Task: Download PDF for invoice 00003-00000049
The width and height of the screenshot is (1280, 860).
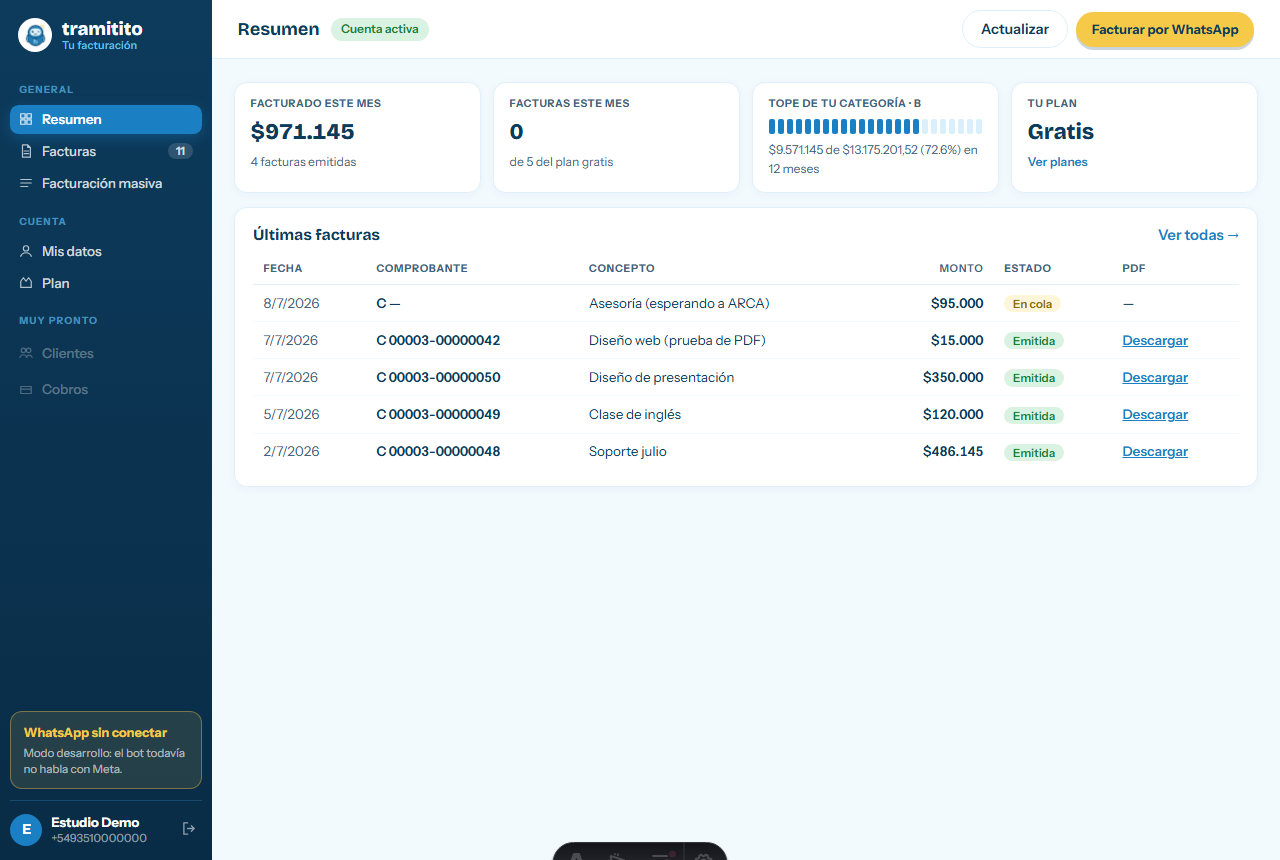Action: tap(1155, 414)
